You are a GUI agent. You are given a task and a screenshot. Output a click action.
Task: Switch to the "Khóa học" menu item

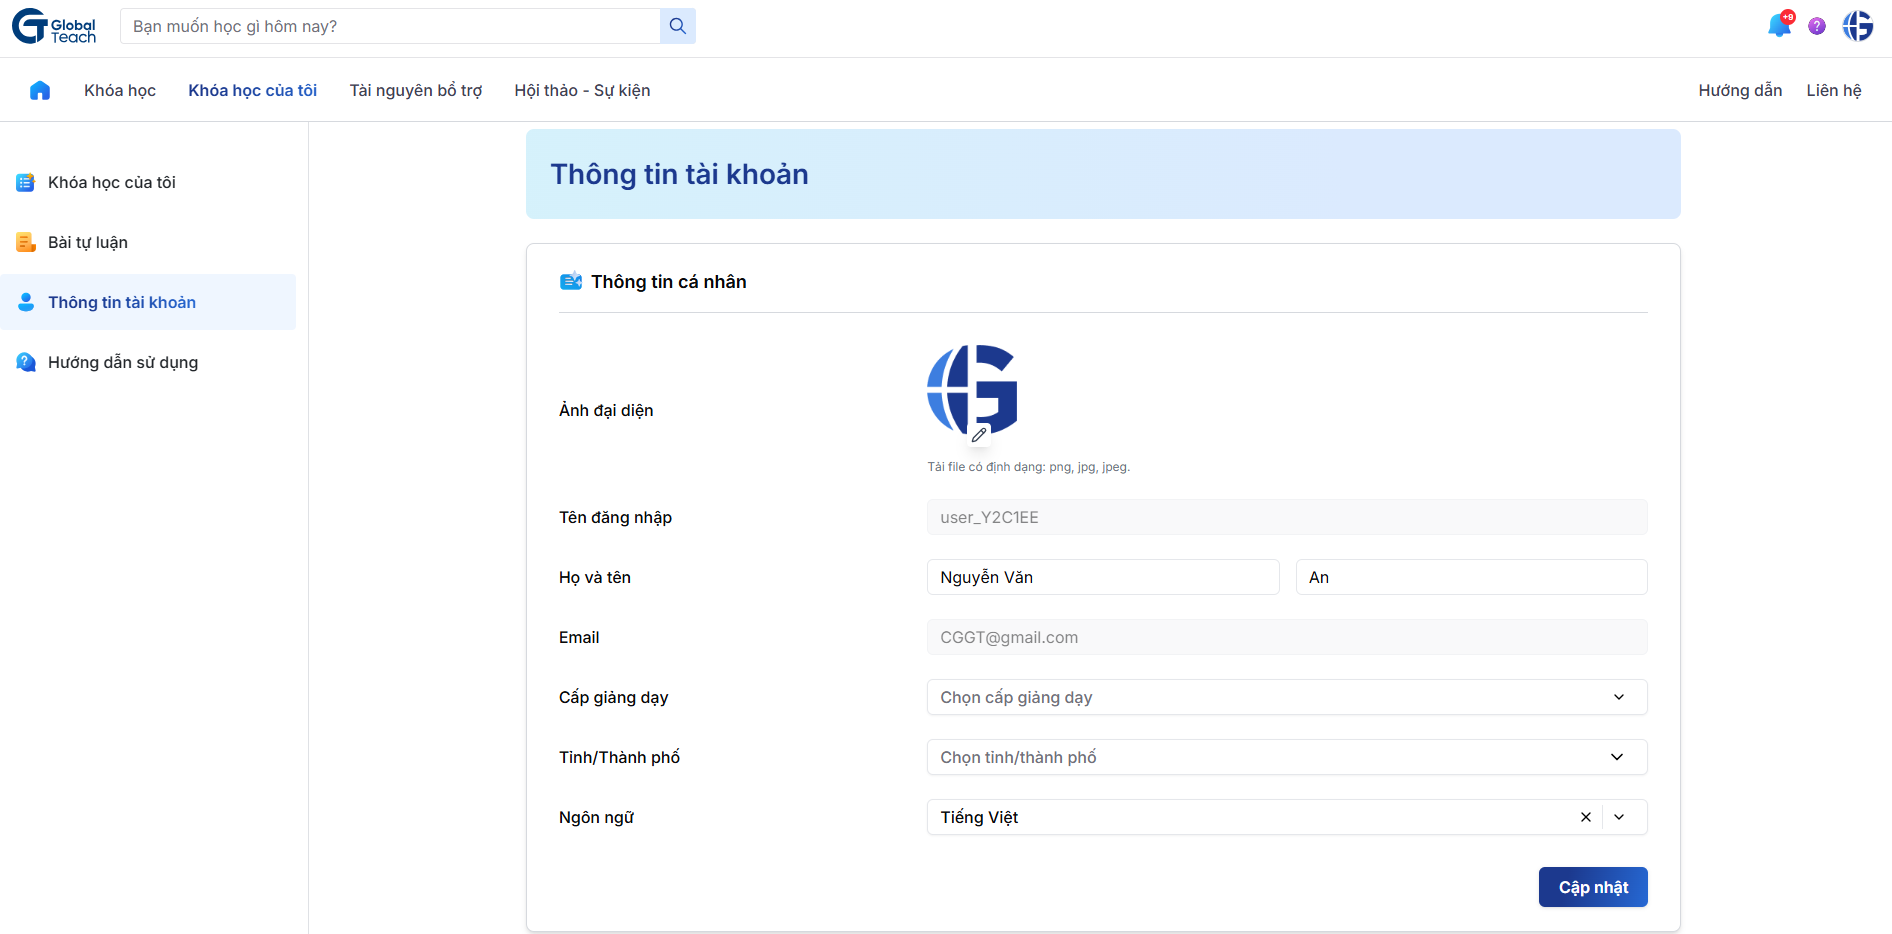pyautogui.click(x=119, y=89)
